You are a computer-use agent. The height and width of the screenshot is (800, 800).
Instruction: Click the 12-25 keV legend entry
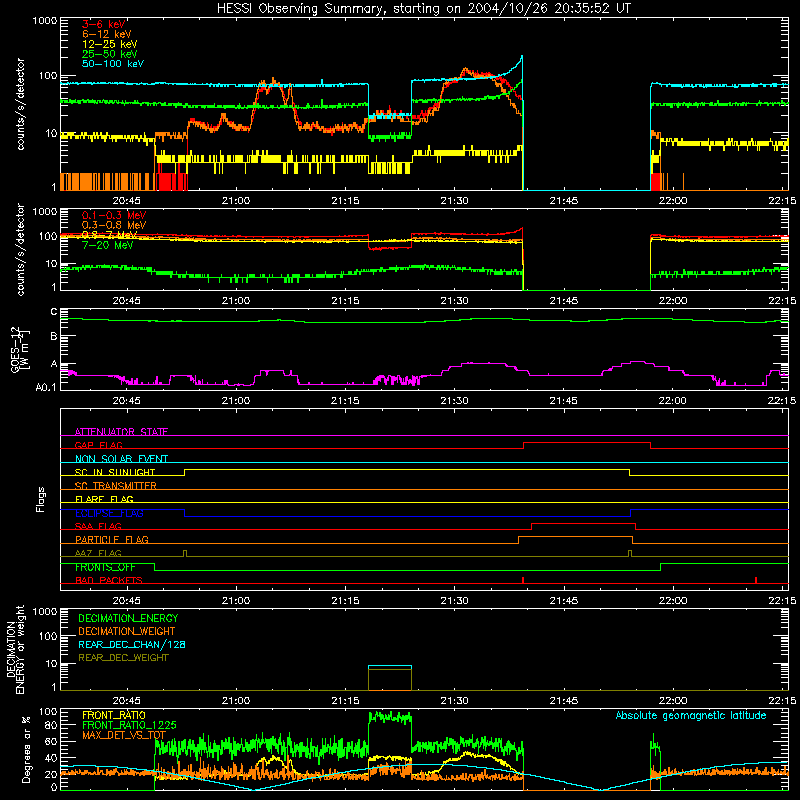110,44
